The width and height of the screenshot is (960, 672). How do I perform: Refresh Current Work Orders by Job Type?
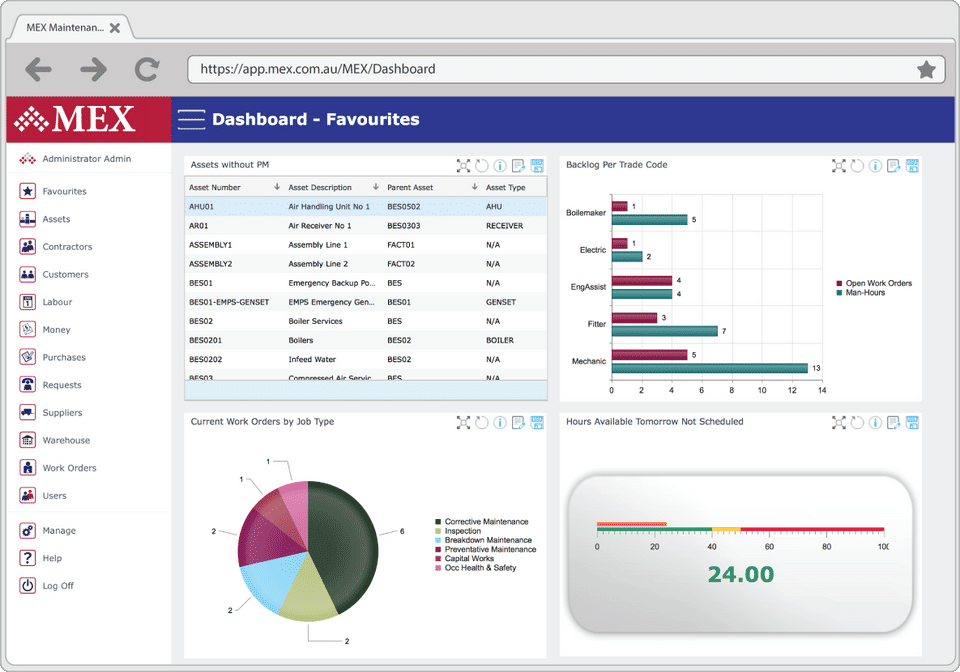[482, 422]
